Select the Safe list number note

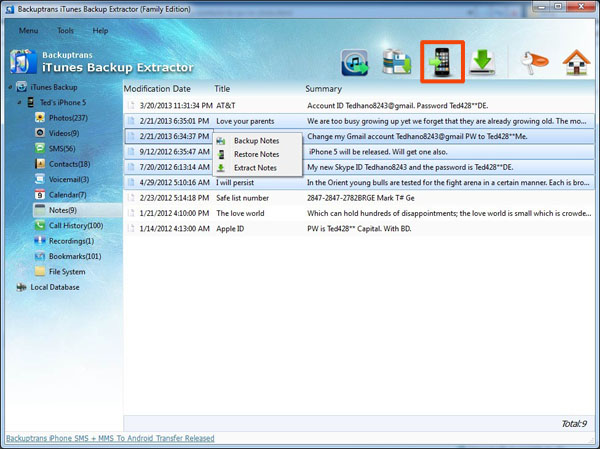pyautogui.click(x=242, y=198)
